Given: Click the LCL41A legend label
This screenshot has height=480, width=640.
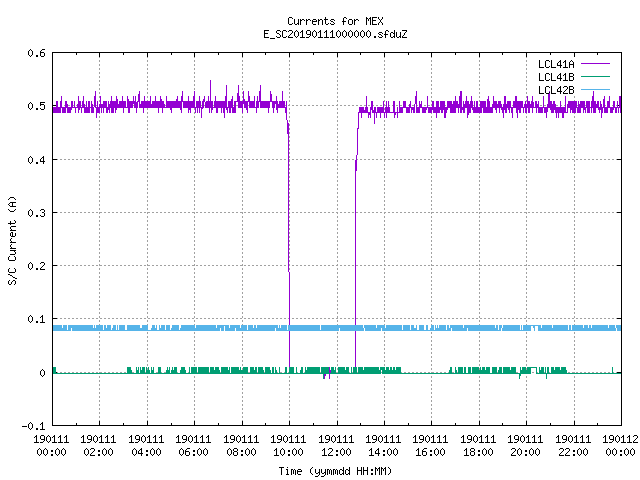Looking at the screenshot, I should click(x=556, y=64).
